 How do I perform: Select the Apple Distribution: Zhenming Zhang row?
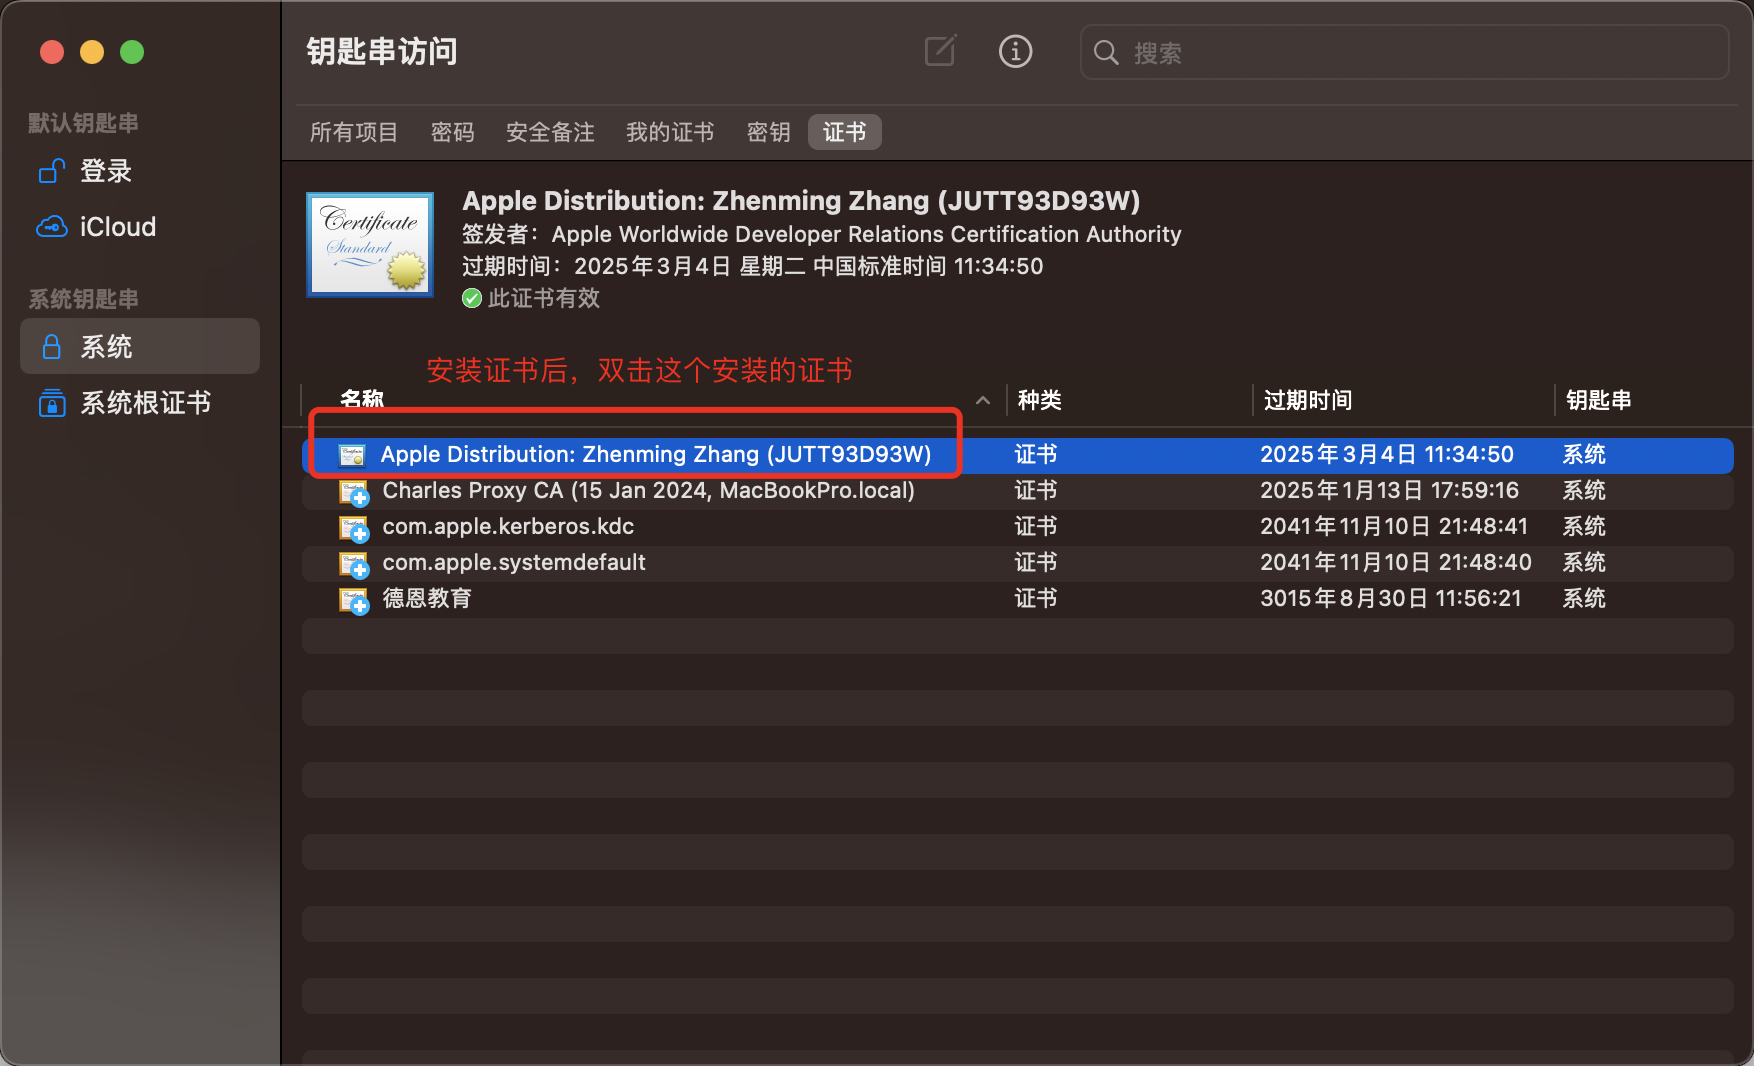pyautogui.click(x=1018, y=455)
